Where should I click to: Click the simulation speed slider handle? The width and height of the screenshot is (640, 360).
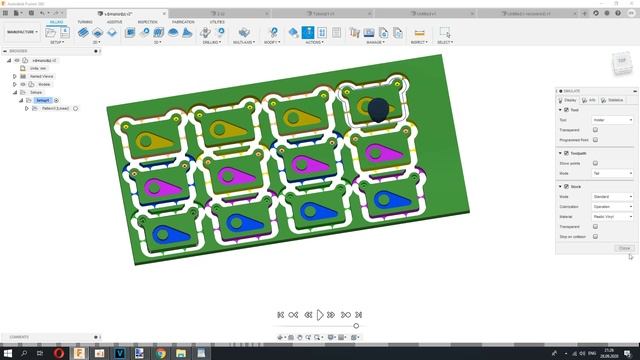click(x=356, y=326)
